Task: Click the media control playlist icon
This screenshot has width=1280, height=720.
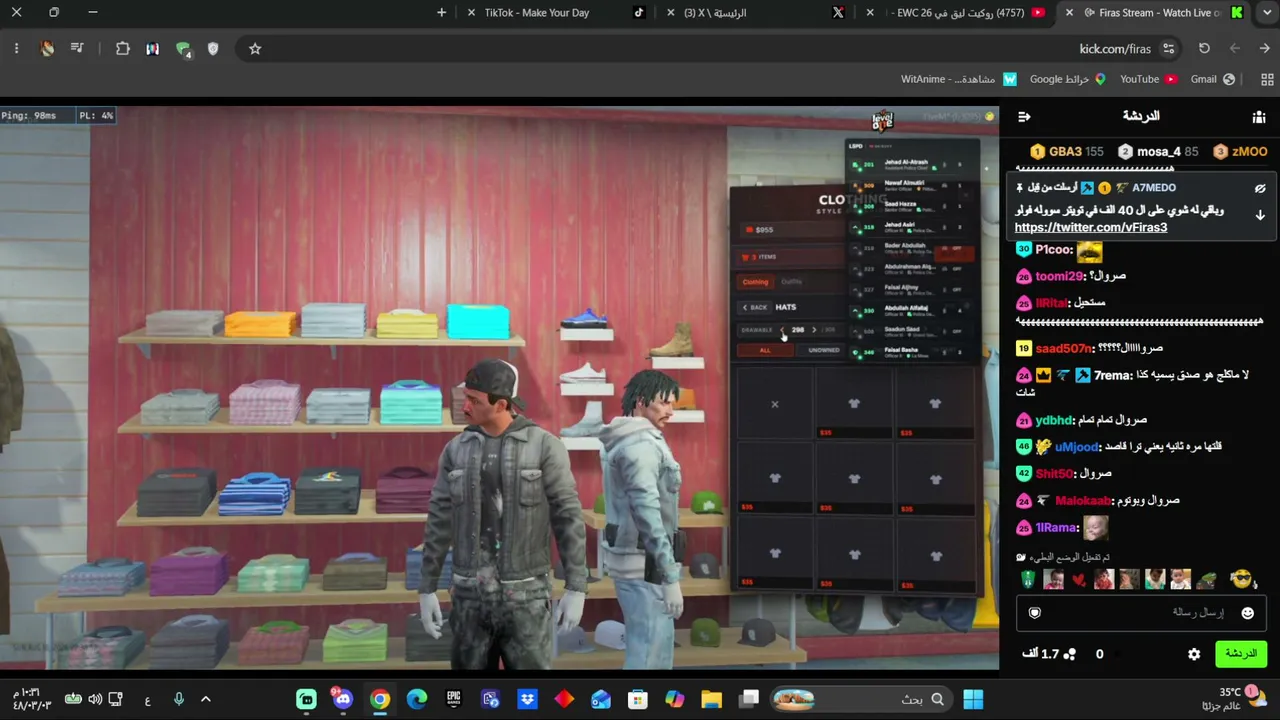Action: click(x=77, y=49)
